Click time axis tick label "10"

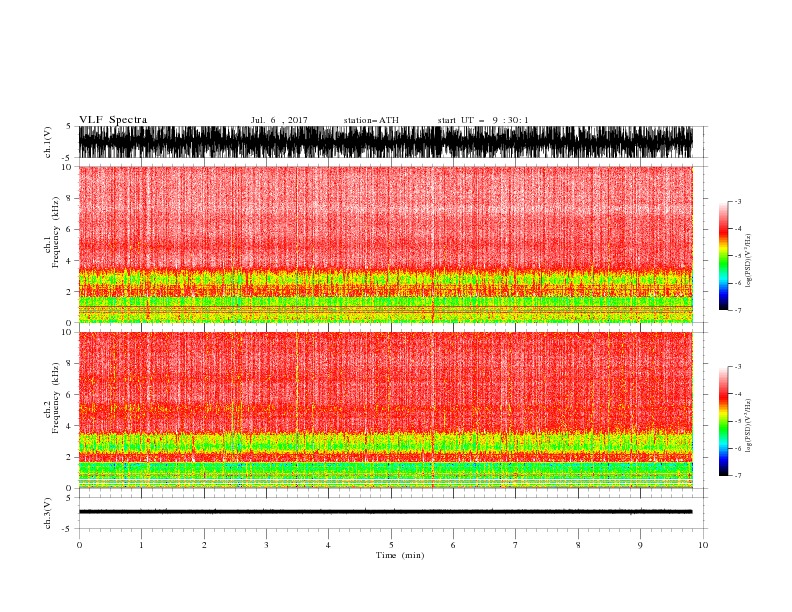point(703,545)
